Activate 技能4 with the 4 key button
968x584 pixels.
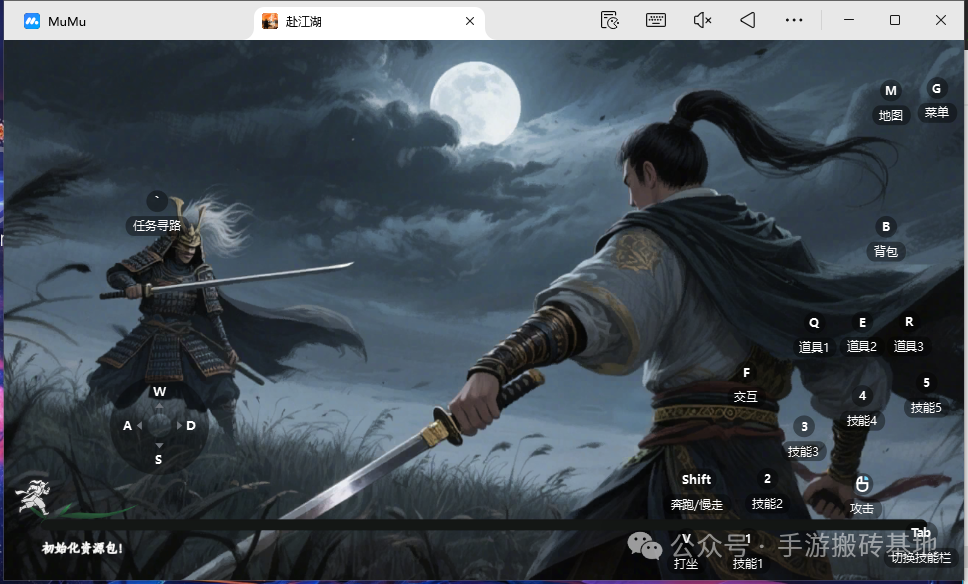click(862, 397)
